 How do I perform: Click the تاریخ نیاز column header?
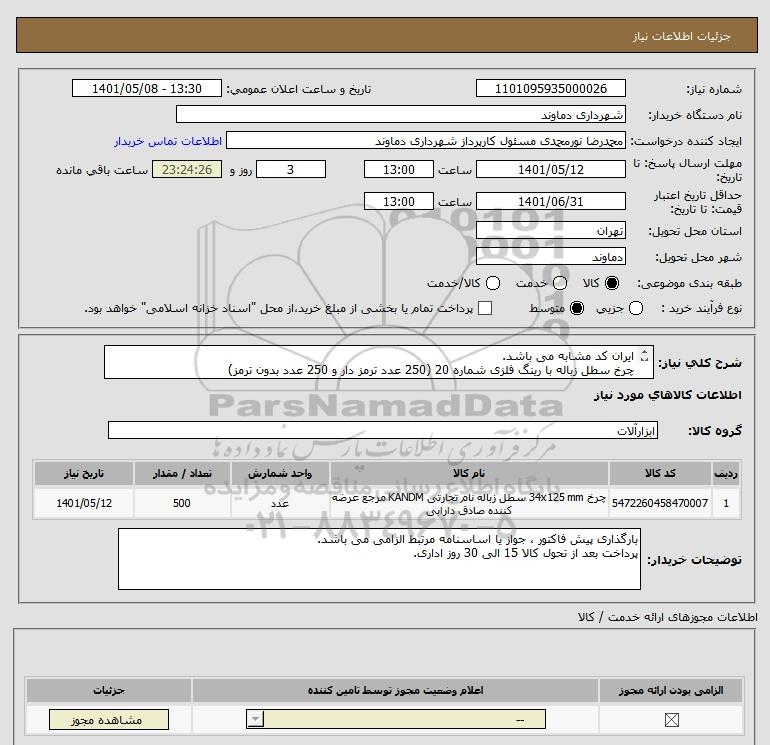(84, 473)
